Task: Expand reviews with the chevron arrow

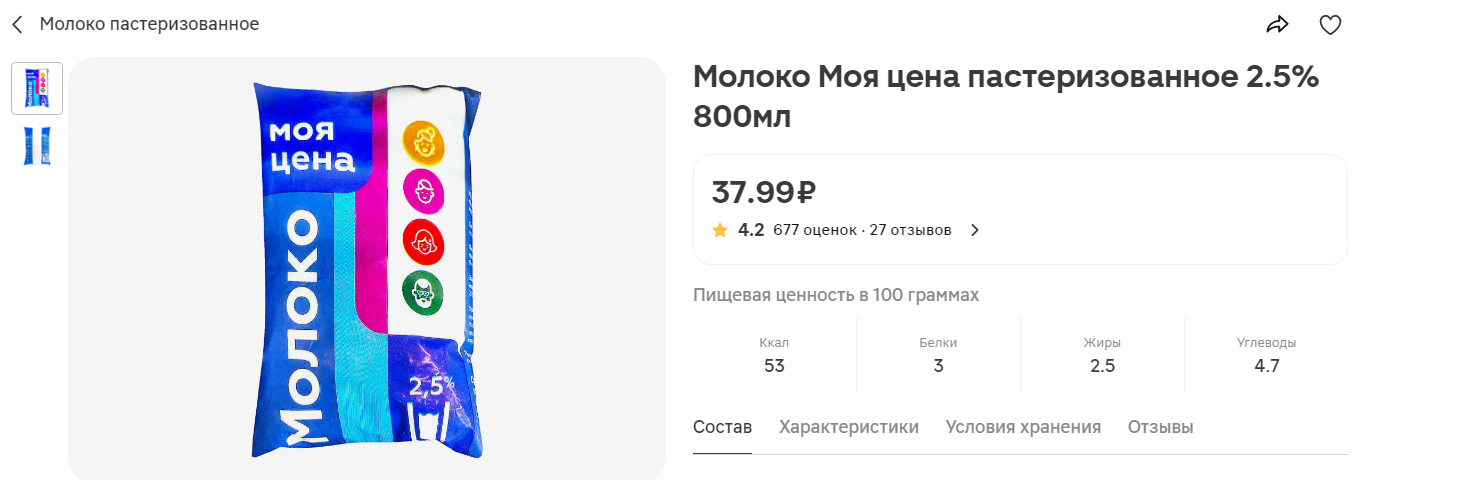Action: click(x=975, y=230)
